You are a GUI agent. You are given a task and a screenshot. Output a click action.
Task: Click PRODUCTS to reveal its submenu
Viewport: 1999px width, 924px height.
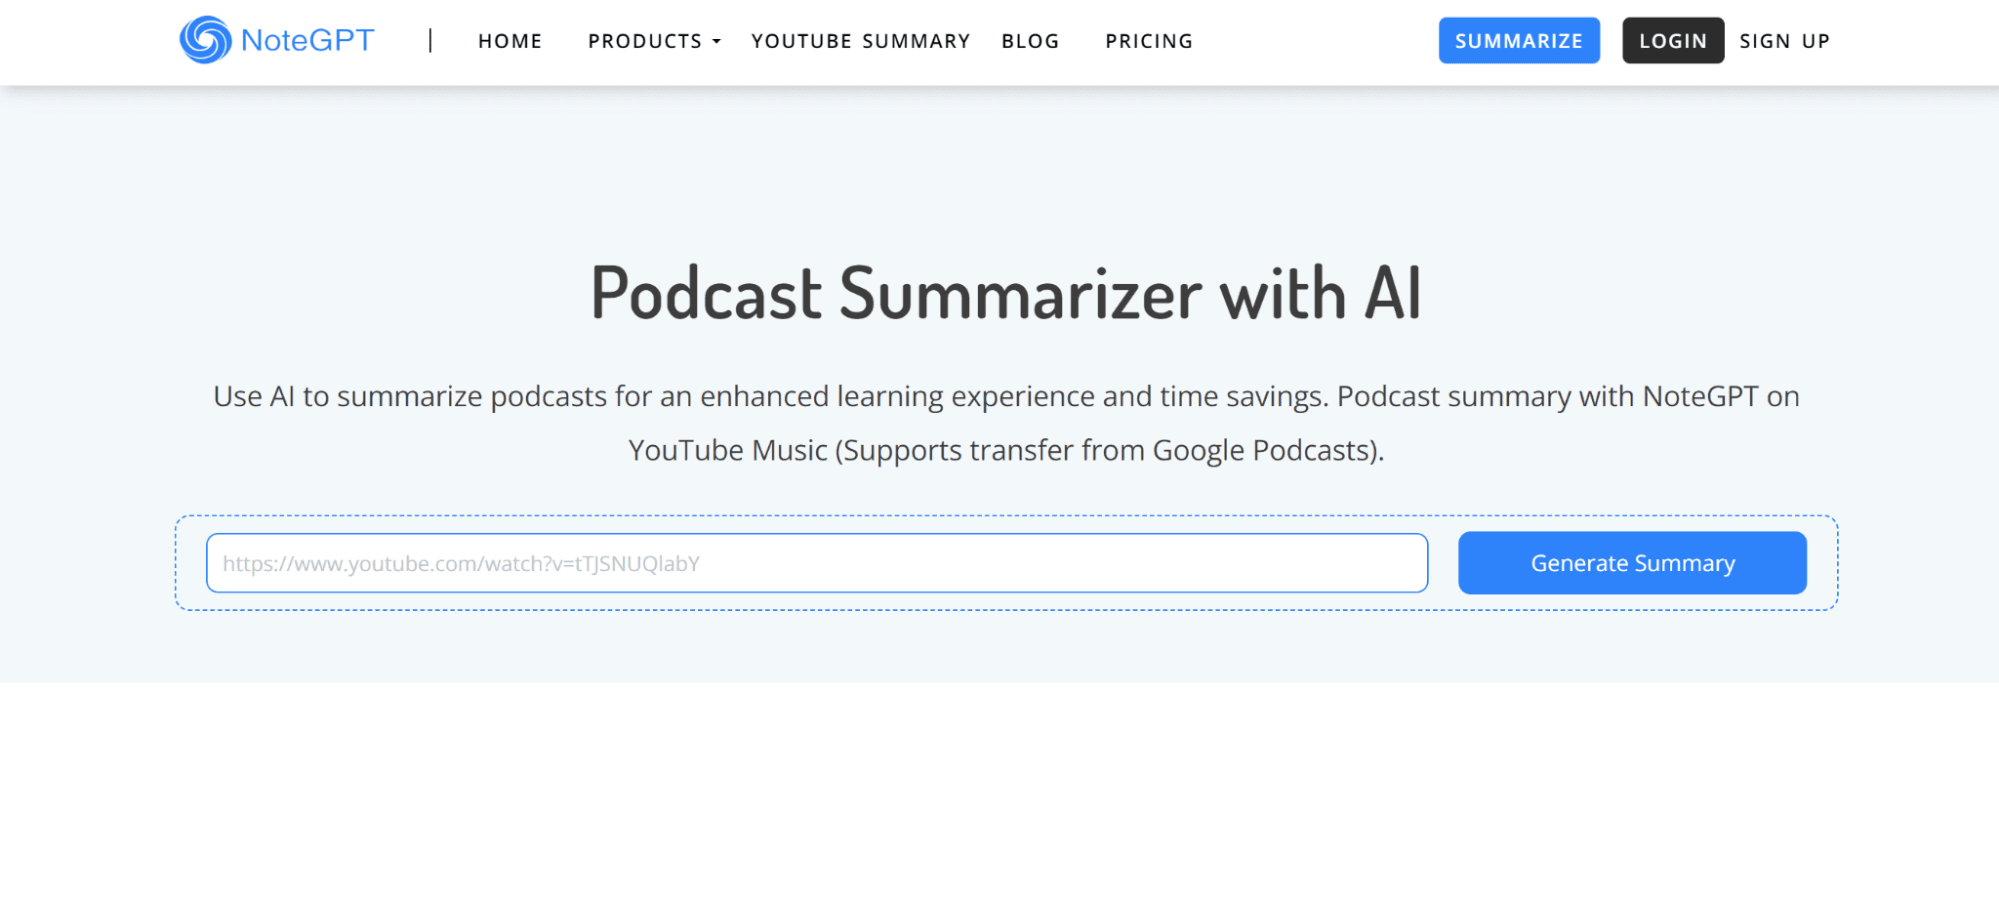[645, 41]
